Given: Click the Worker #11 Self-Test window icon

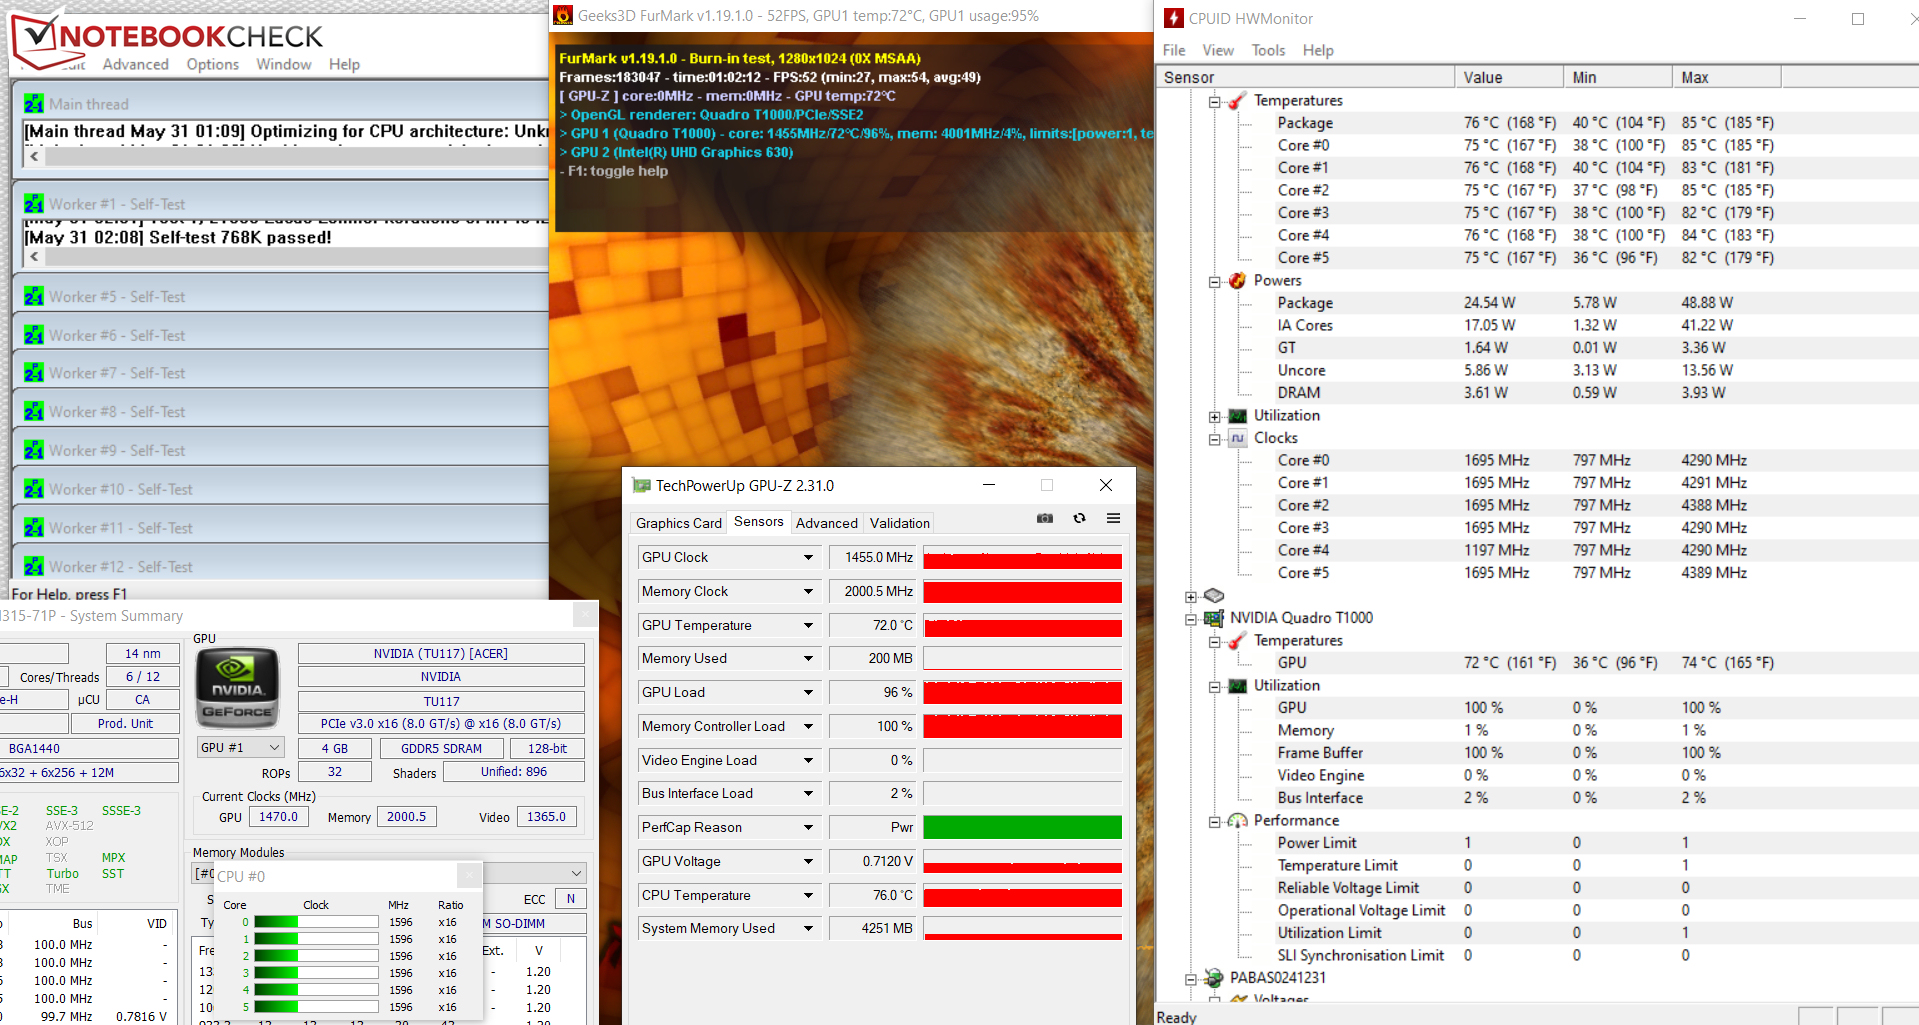Looking at the screenshot, I should coord(34,528).
